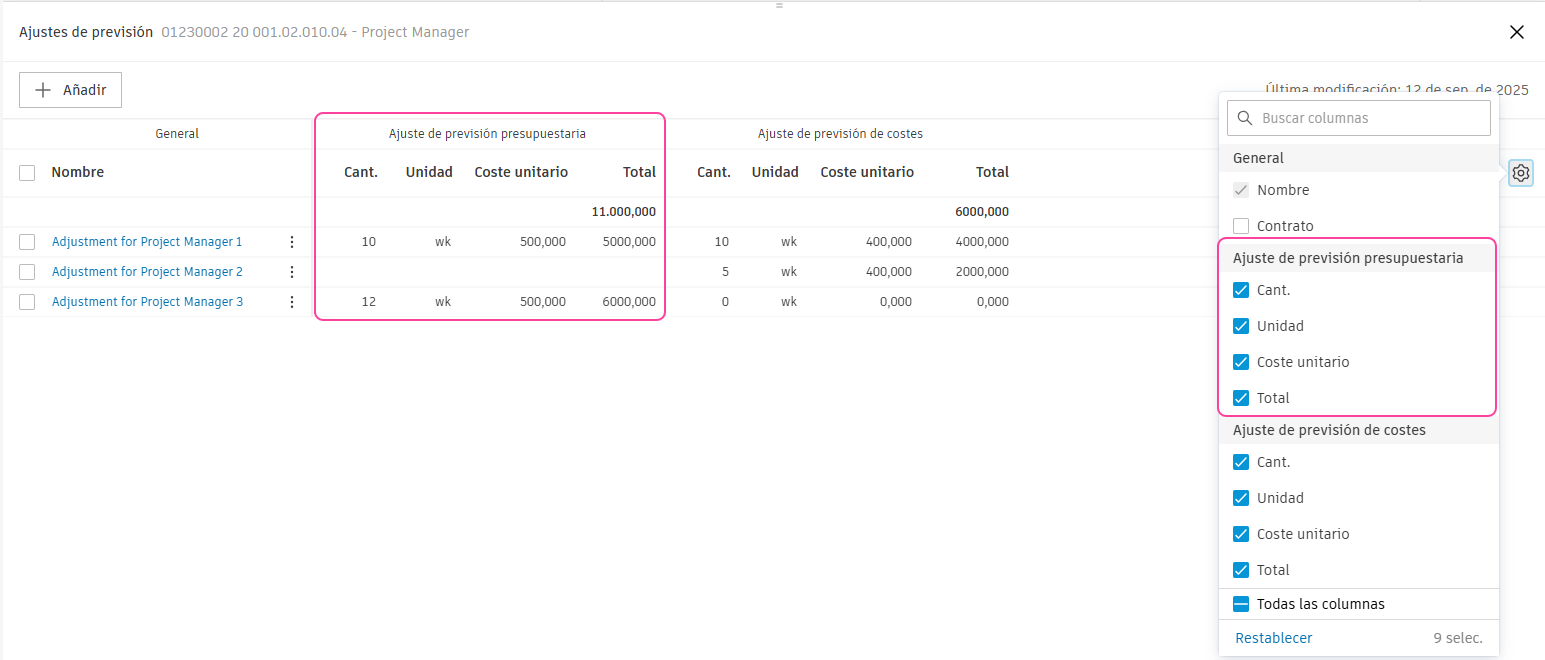Select row checkbox for Adjustment for Project Manager 2
This screenshot has width=1545, height=660.
[27, 272]
